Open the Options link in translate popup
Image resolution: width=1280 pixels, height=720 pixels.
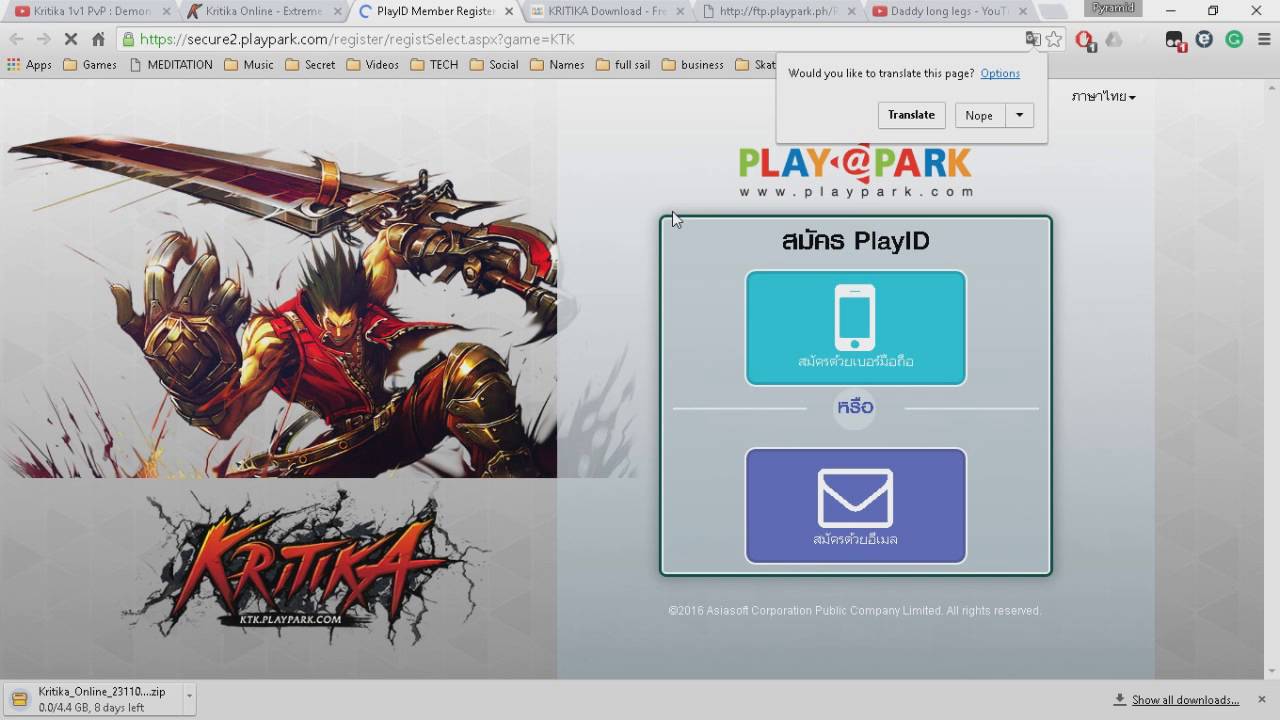[x=1000, y=73]
